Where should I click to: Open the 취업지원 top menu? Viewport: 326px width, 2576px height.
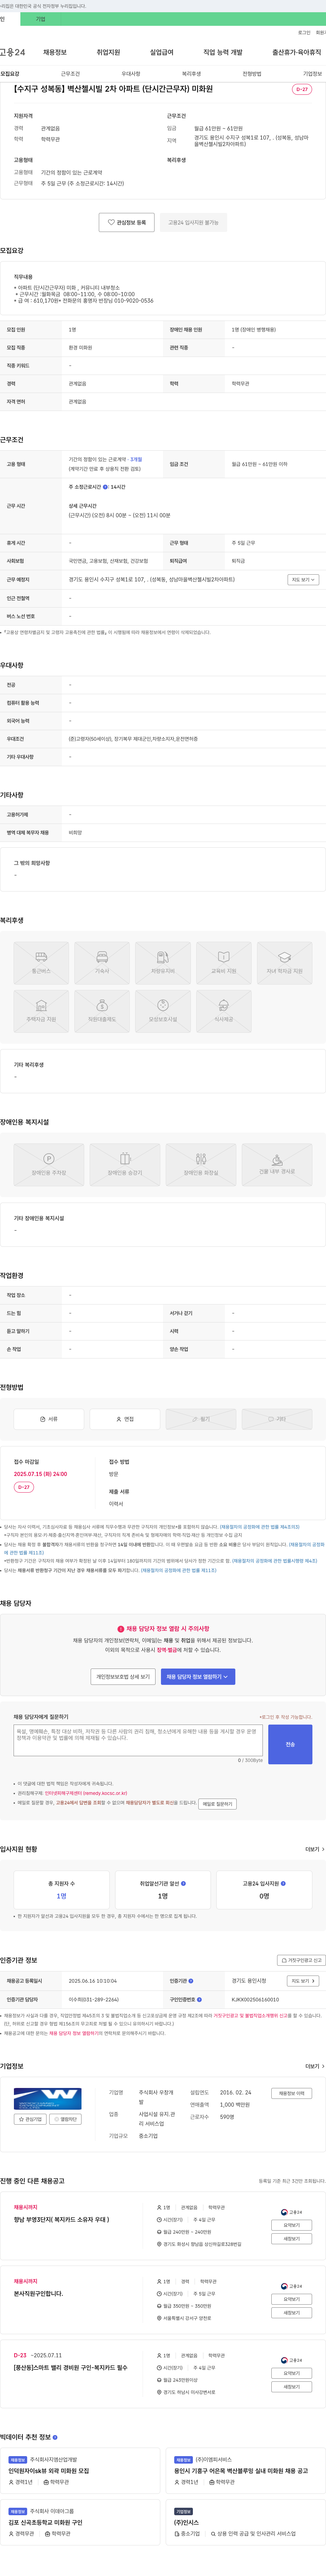point(108,52)
